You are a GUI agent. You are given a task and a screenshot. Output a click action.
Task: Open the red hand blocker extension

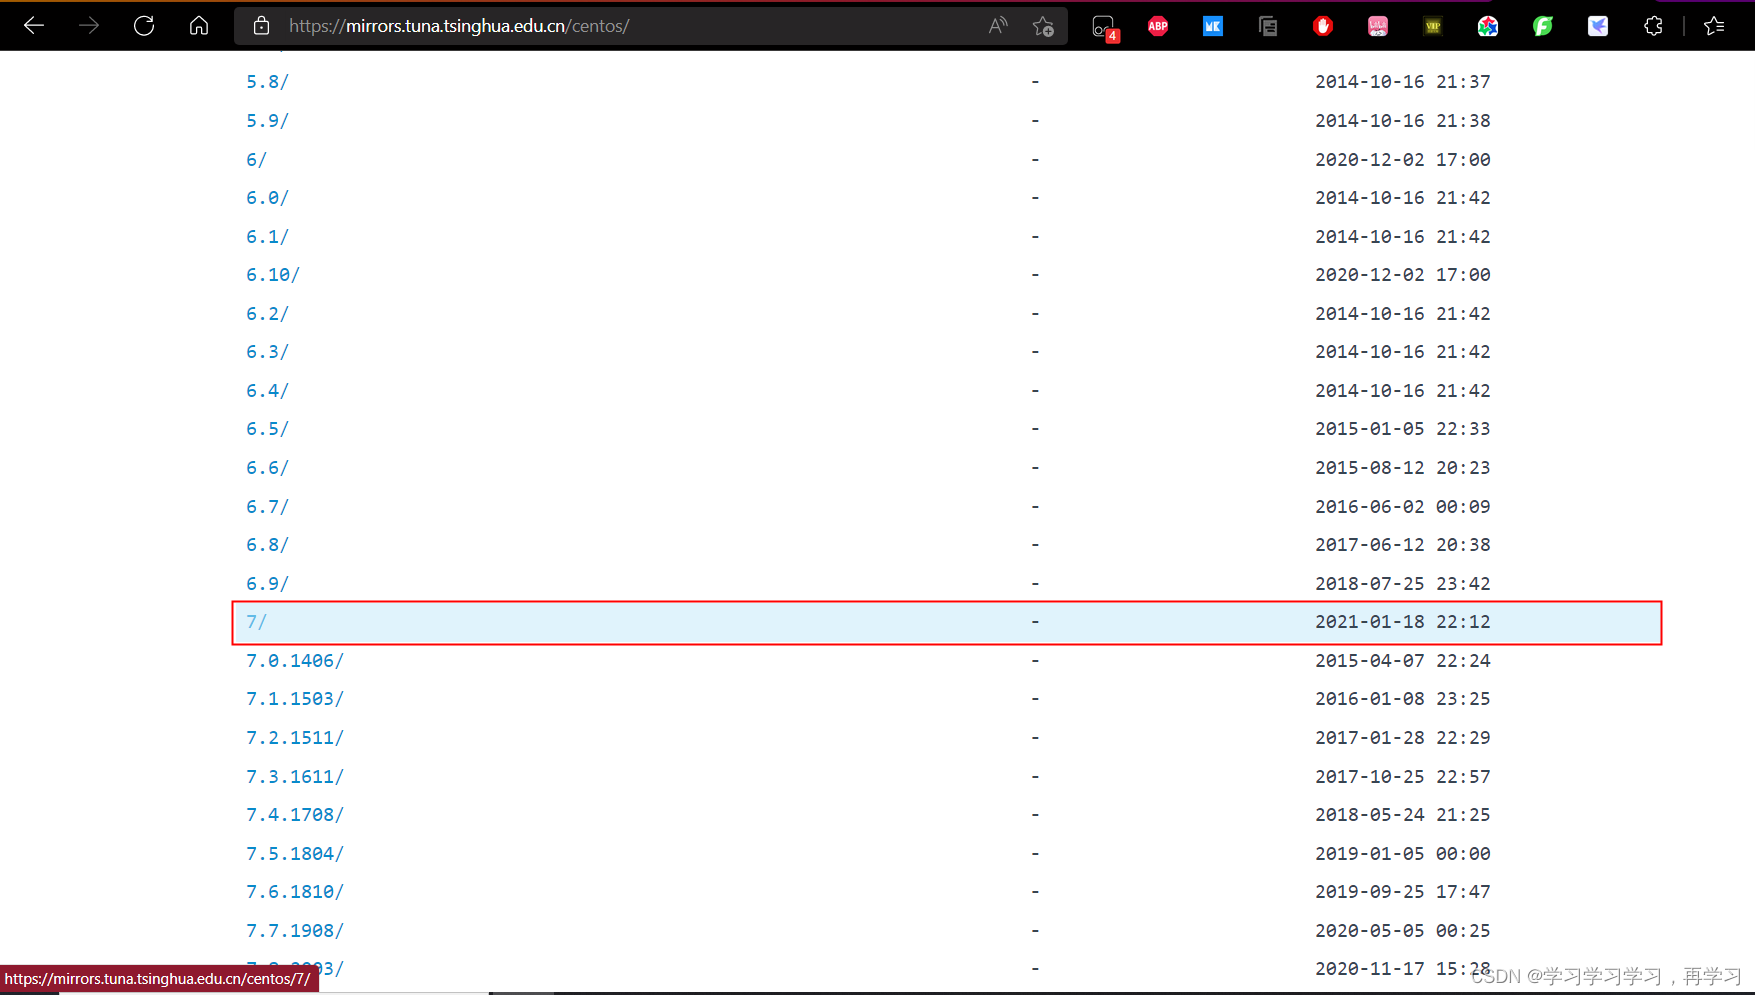[1323, 26]
